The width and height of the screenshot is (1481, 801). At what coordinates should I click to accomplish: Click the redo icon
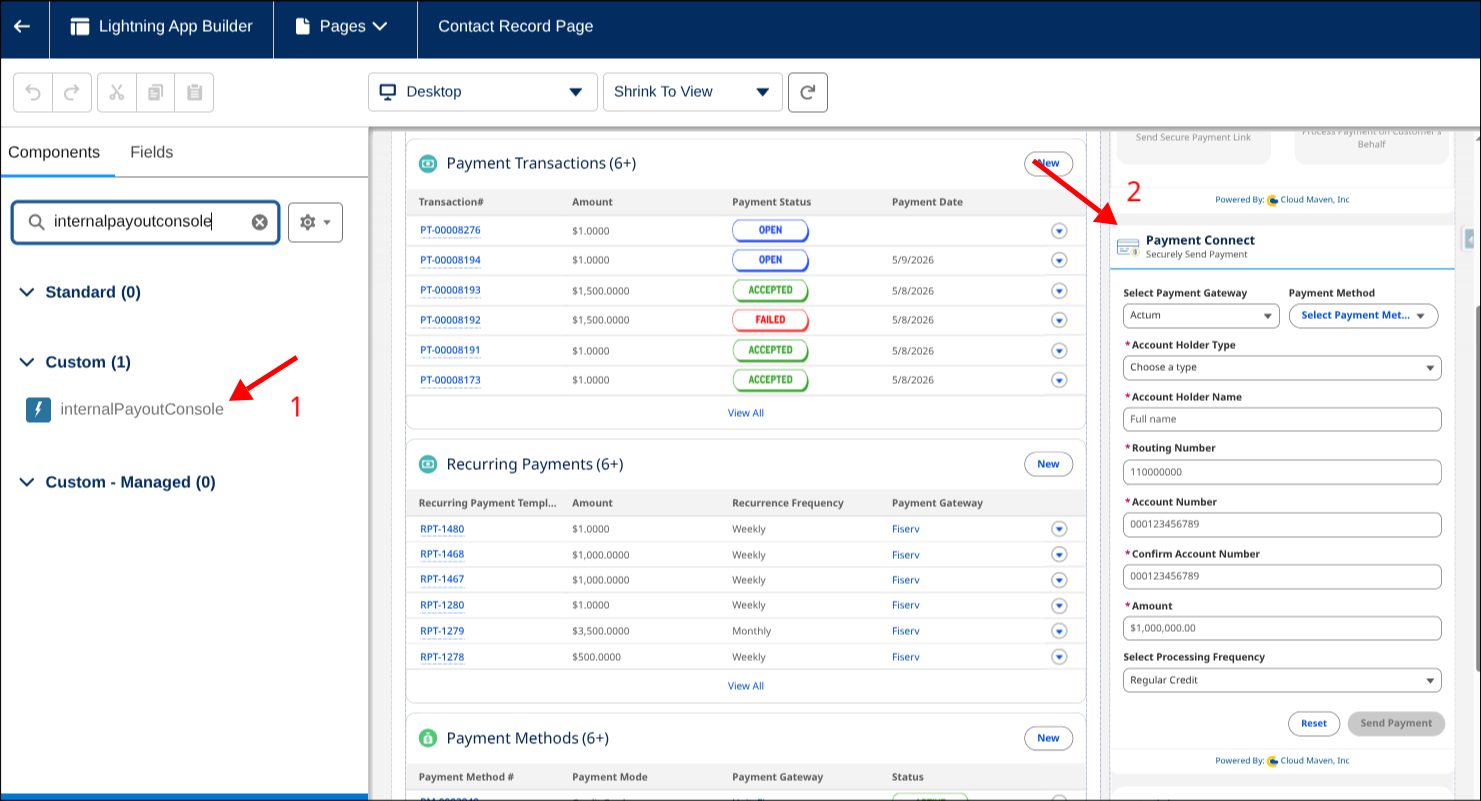(x=72, y=92)
